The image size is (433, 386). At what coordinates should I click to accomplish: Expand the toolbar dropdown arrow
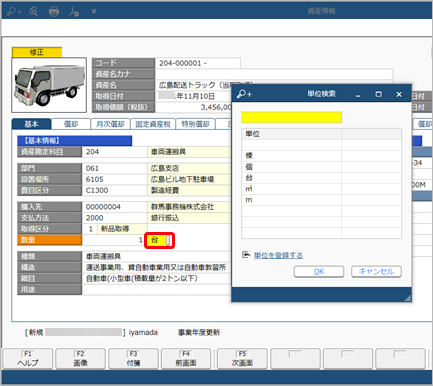[94, 12]
